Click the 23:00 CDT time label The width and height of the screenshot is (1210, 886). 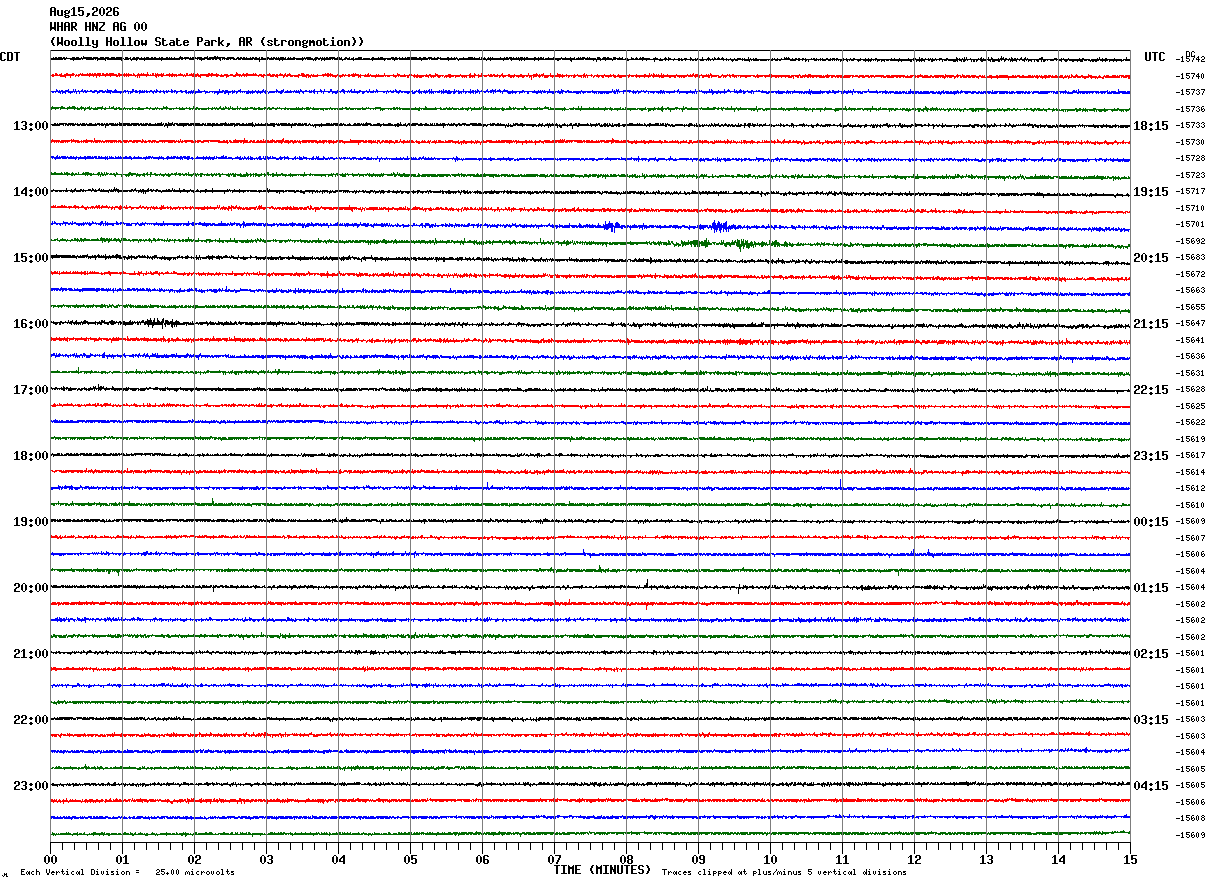coord(30,786)
